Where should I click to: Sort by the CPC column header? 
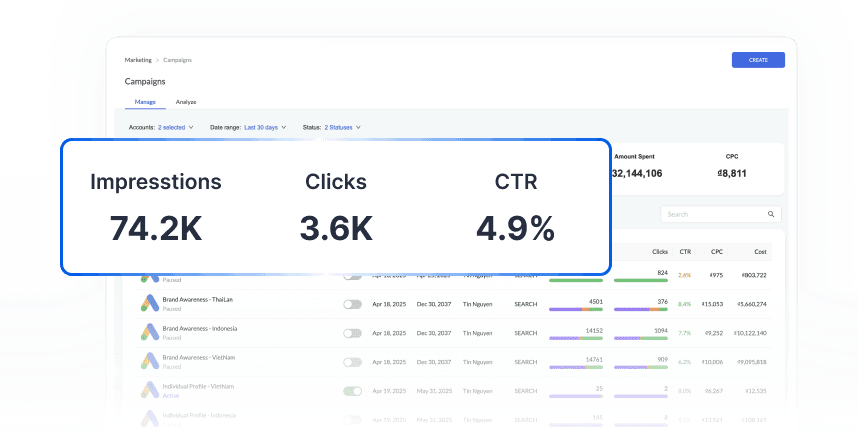click(717, 252)
